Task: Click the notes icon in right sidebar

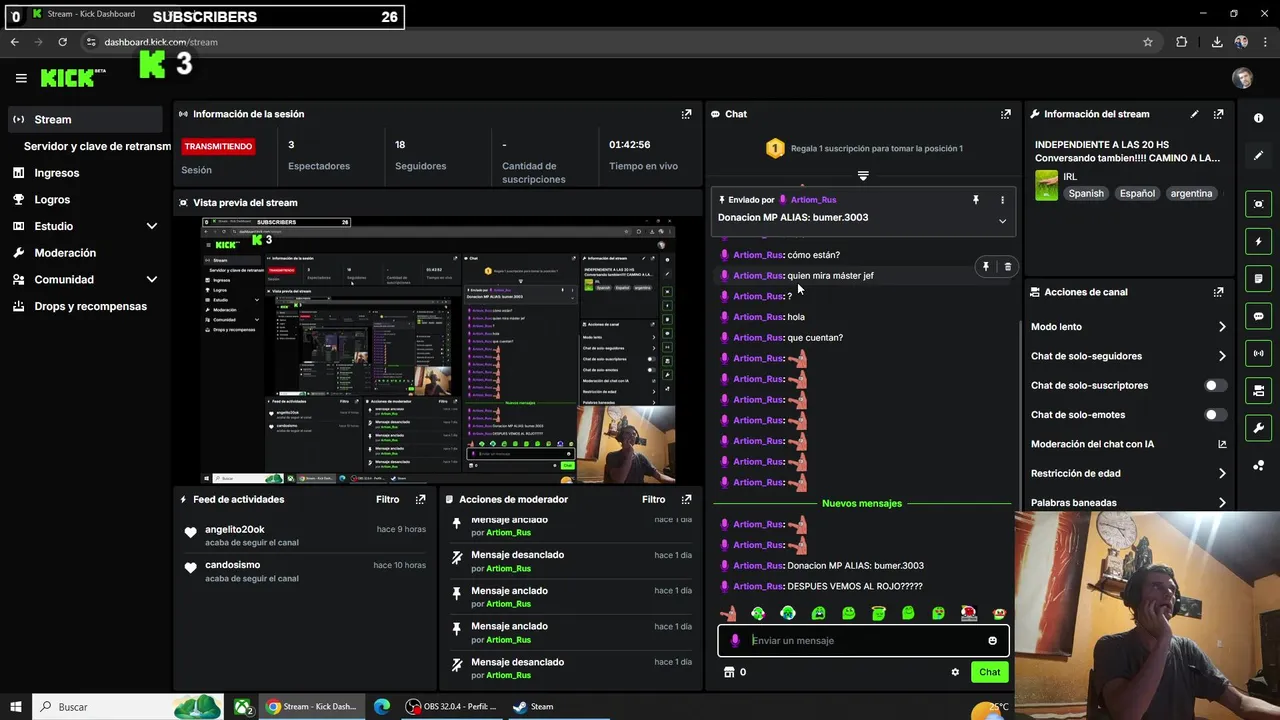Action: point(1258,278)
